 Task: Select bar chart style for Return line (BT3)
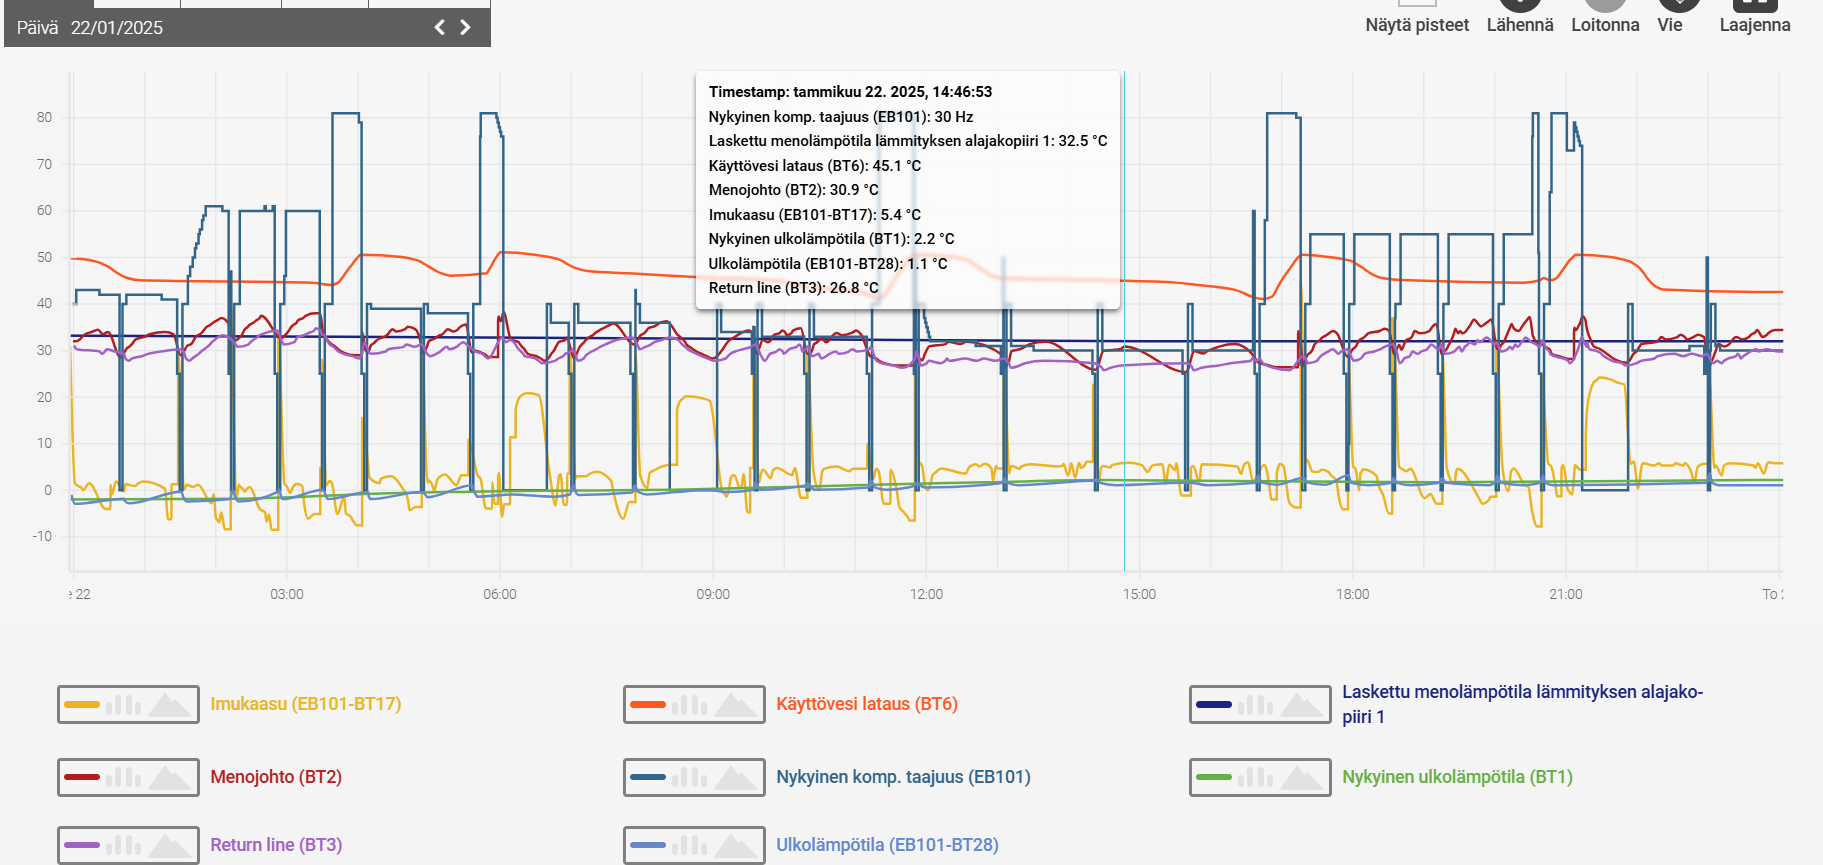click(x=124, y=845)
